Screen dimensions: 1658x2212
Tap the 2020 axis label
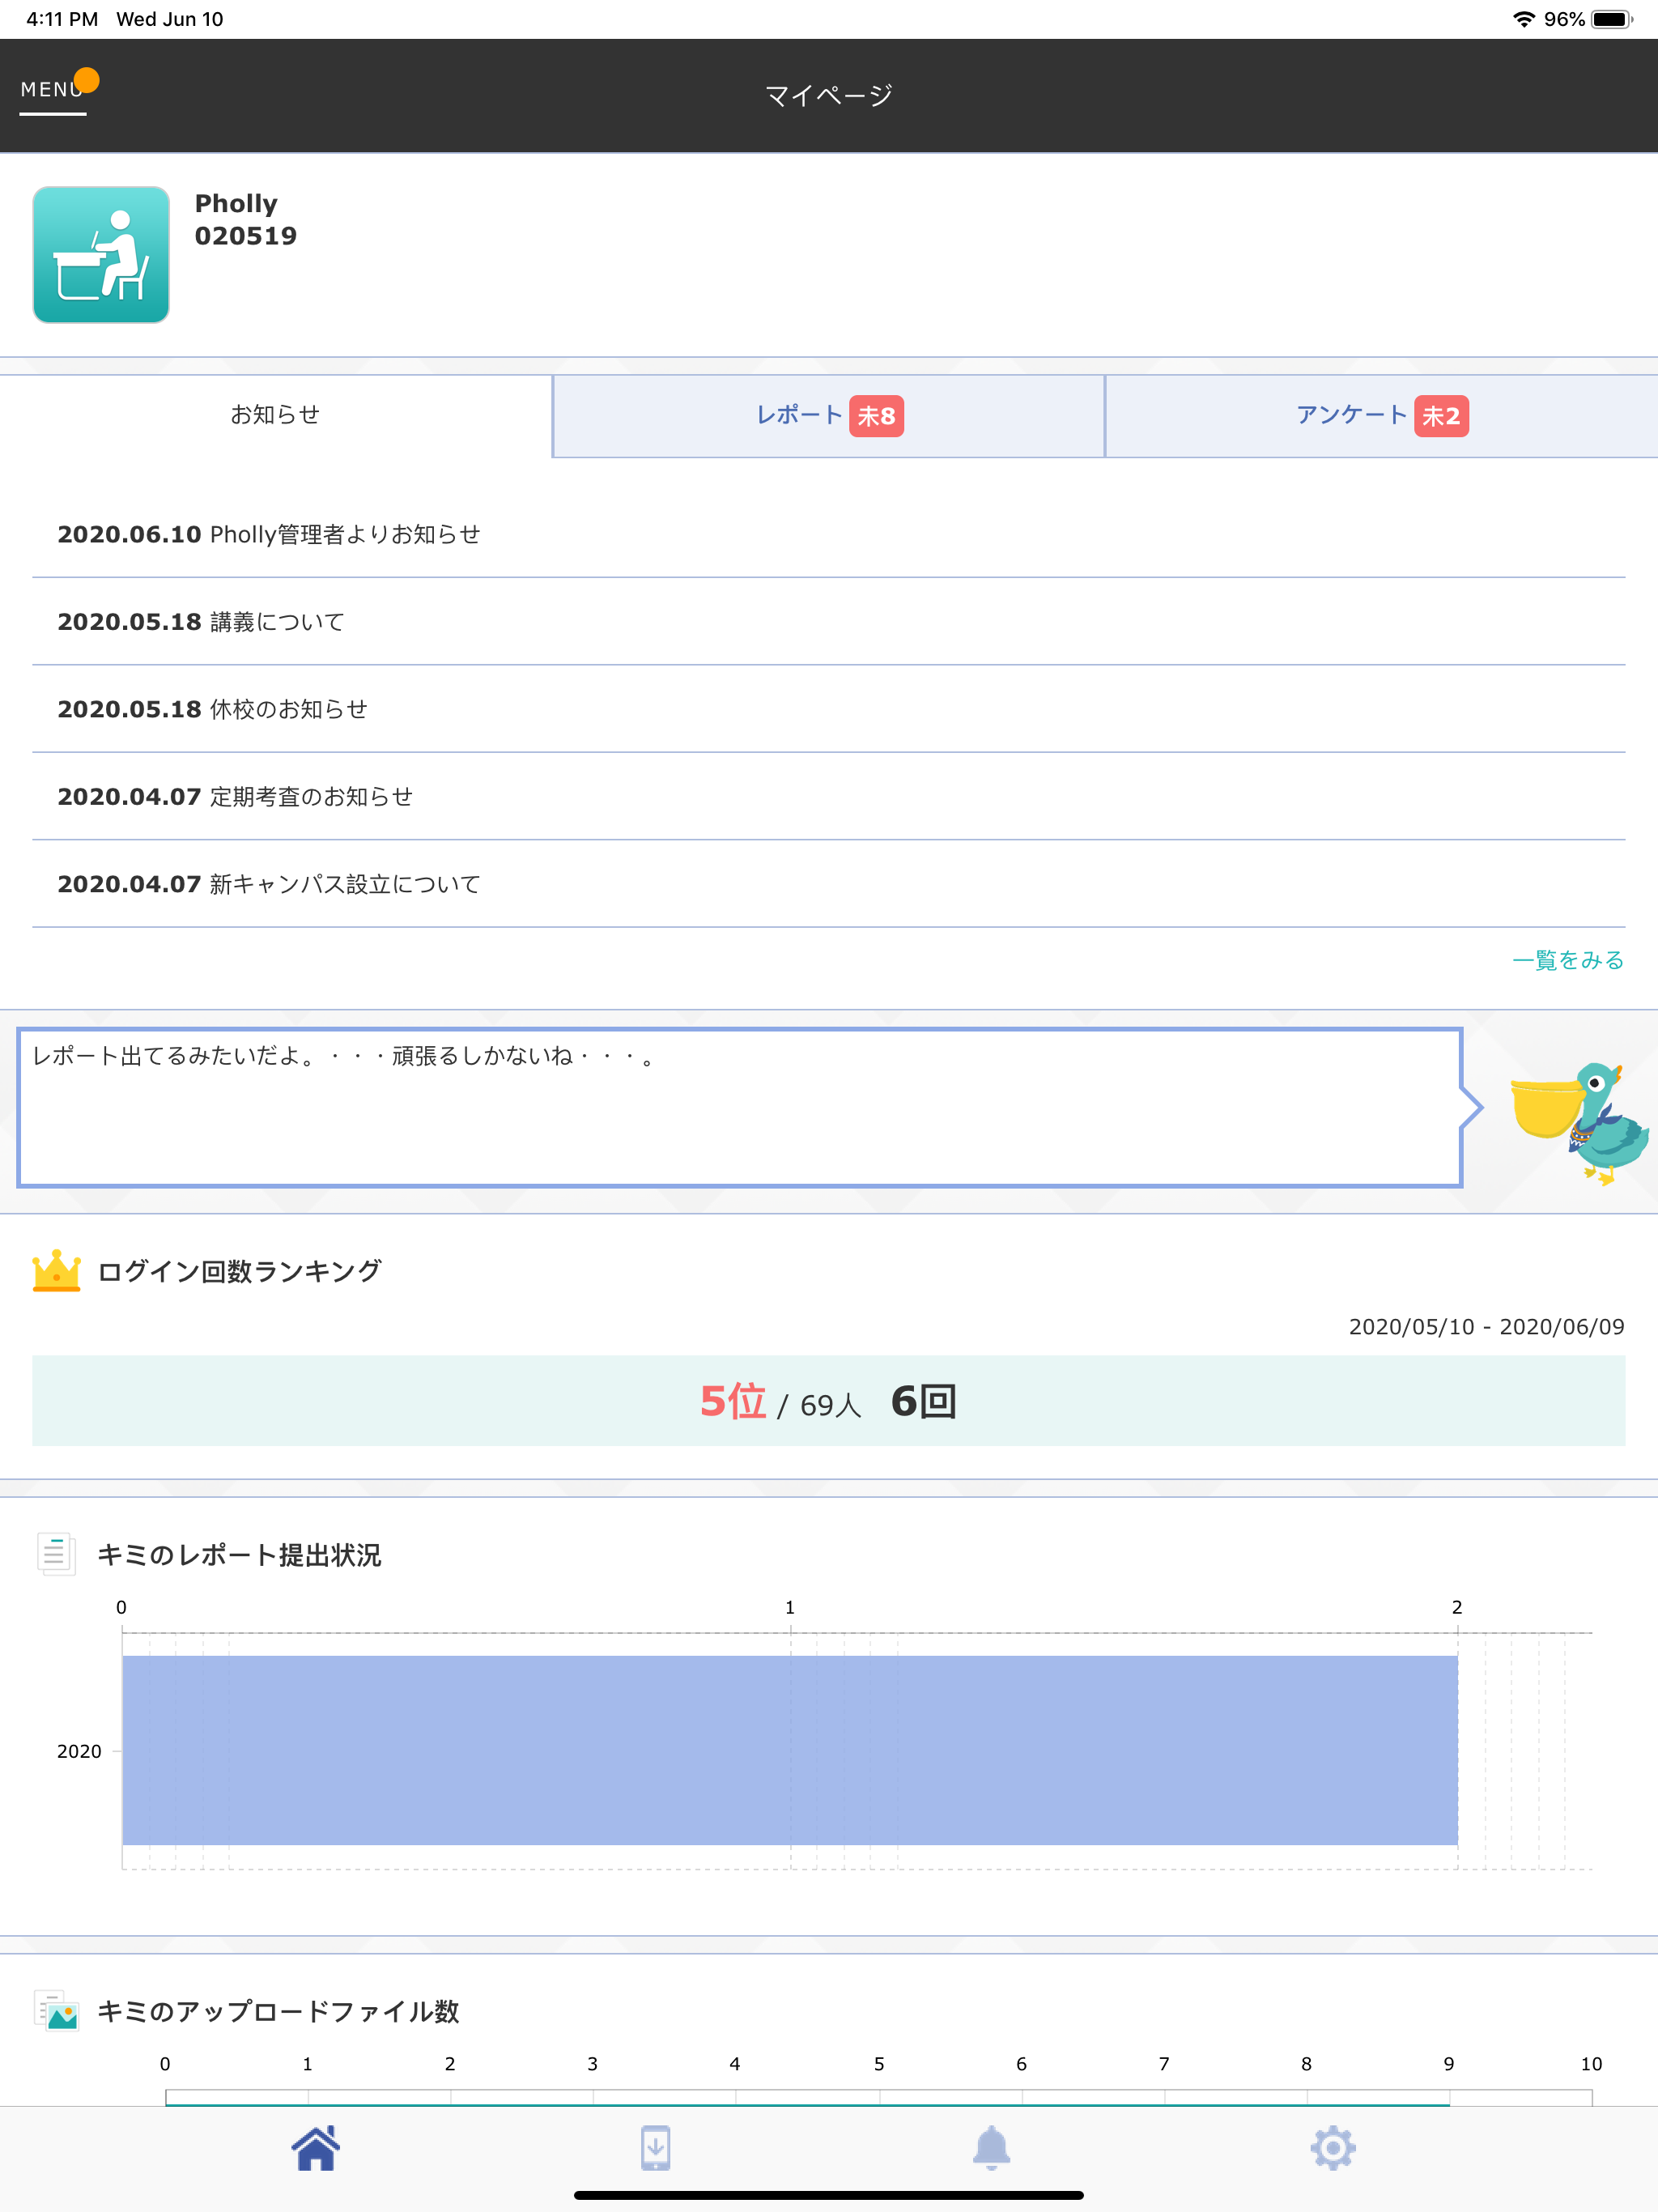79,1751
